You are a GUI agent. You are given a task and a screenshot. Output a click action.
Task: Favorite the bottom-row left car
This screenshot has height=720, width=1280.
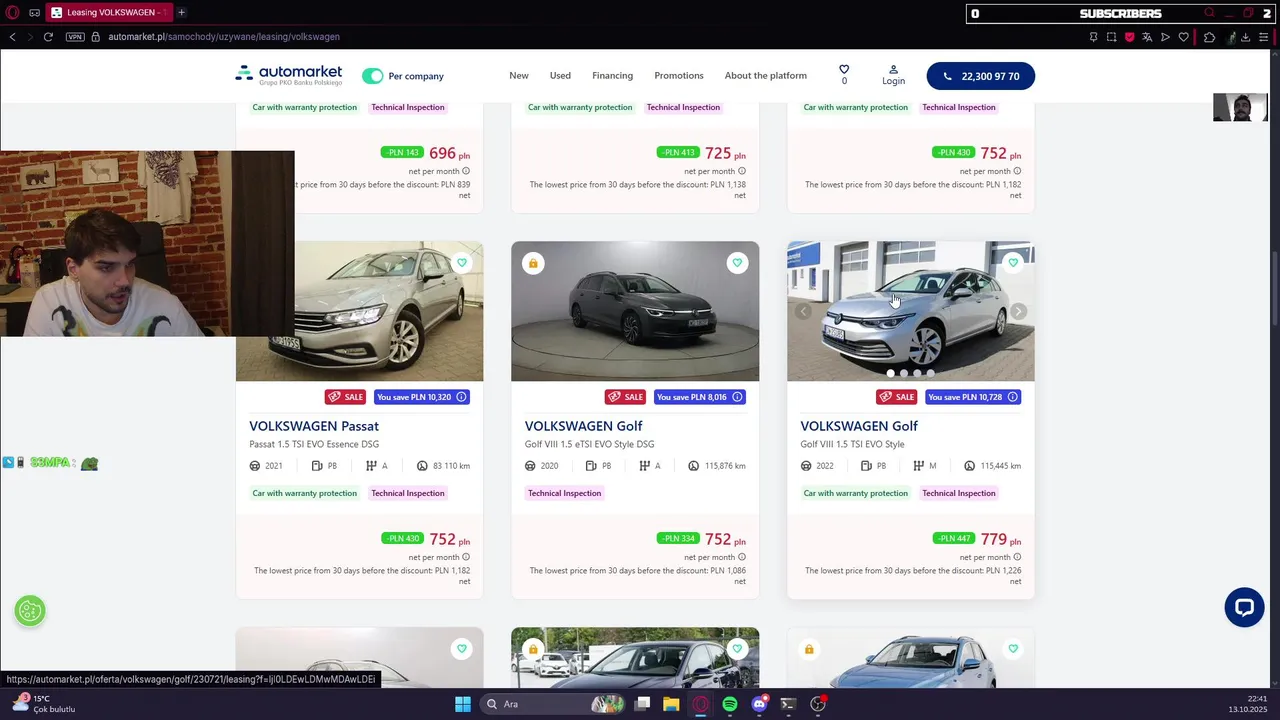[461, 649]
